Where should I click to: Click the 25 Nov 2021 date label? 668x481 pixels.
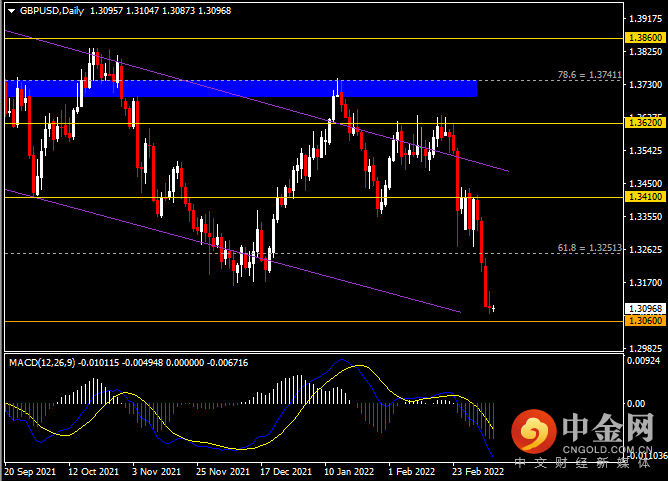point(223,472)
